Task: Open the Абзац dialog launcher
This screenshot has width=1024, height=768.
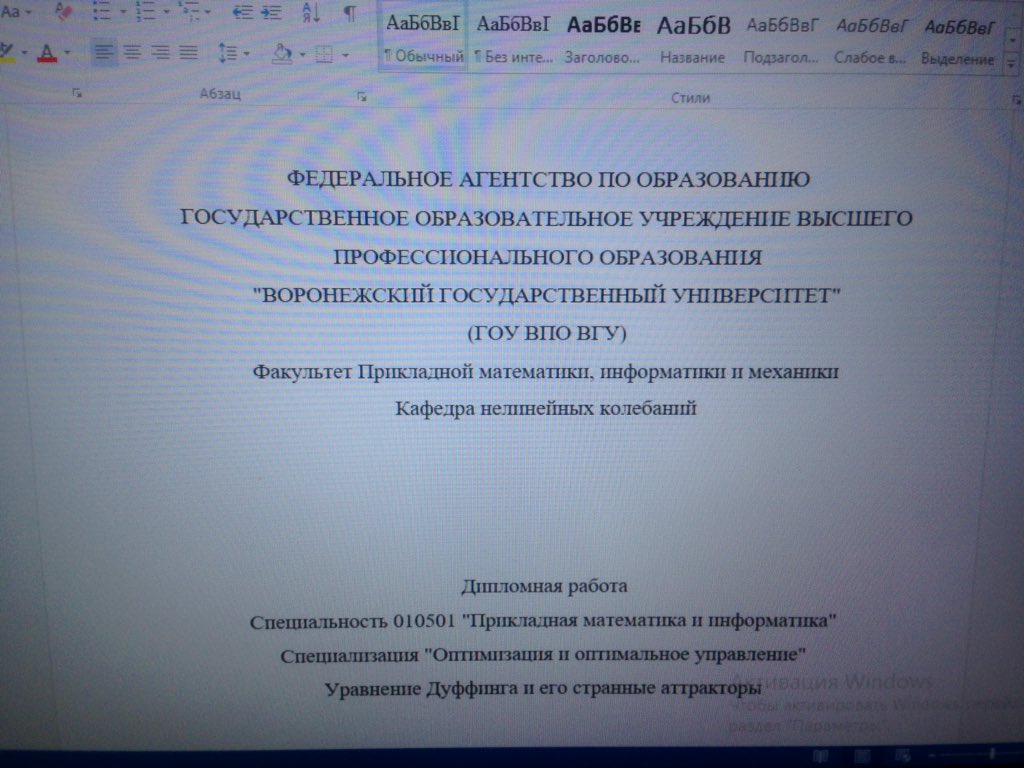Action: (x=362, y=97)
